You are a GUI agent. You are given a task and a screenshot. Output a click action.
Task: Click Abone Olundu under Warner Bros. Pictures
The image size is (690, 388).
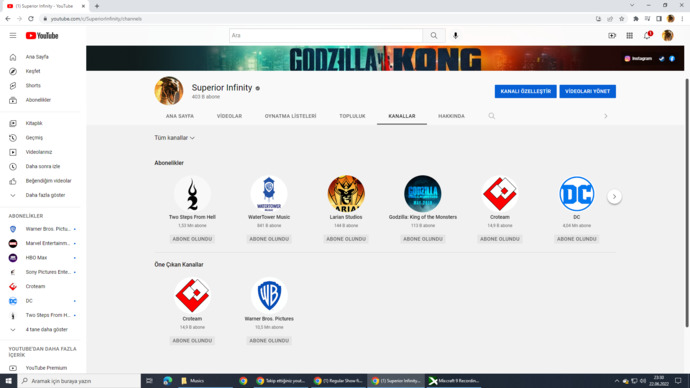click(x=269, y=340)
